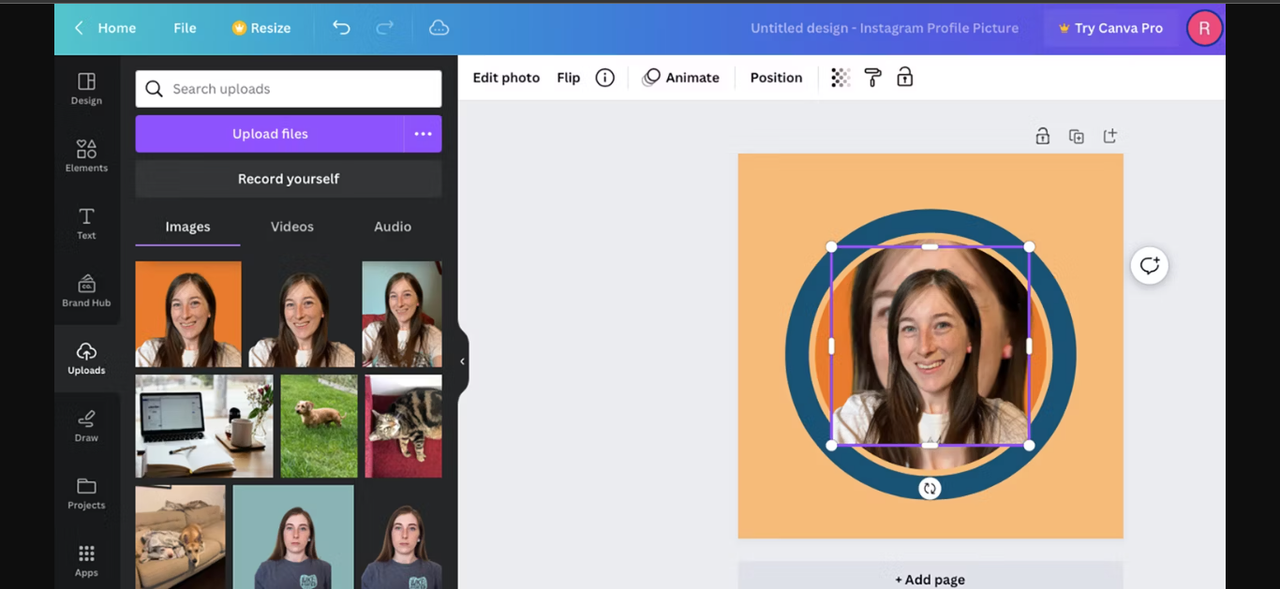This screenshot has width=1280, height=589.
Task: Click Edit photo in toolbar
Action: coord(506,77)
